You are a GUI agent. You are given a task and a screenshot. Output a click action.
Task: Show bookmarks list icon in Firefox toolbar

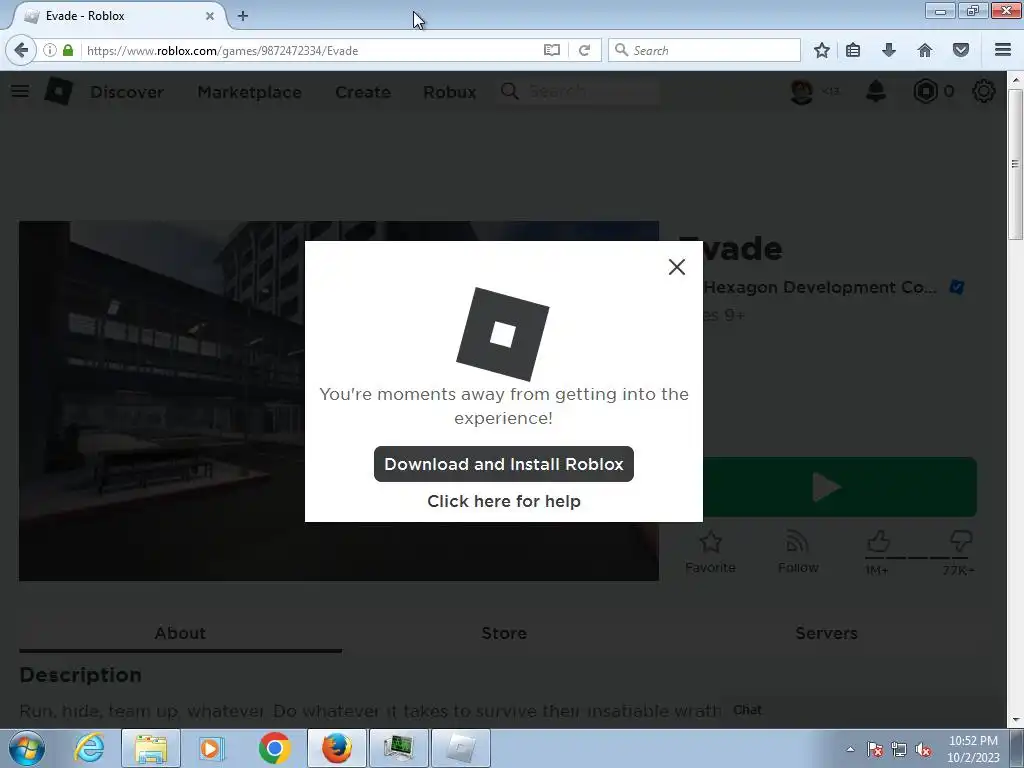pyautogui.click(x=853, y=50)
